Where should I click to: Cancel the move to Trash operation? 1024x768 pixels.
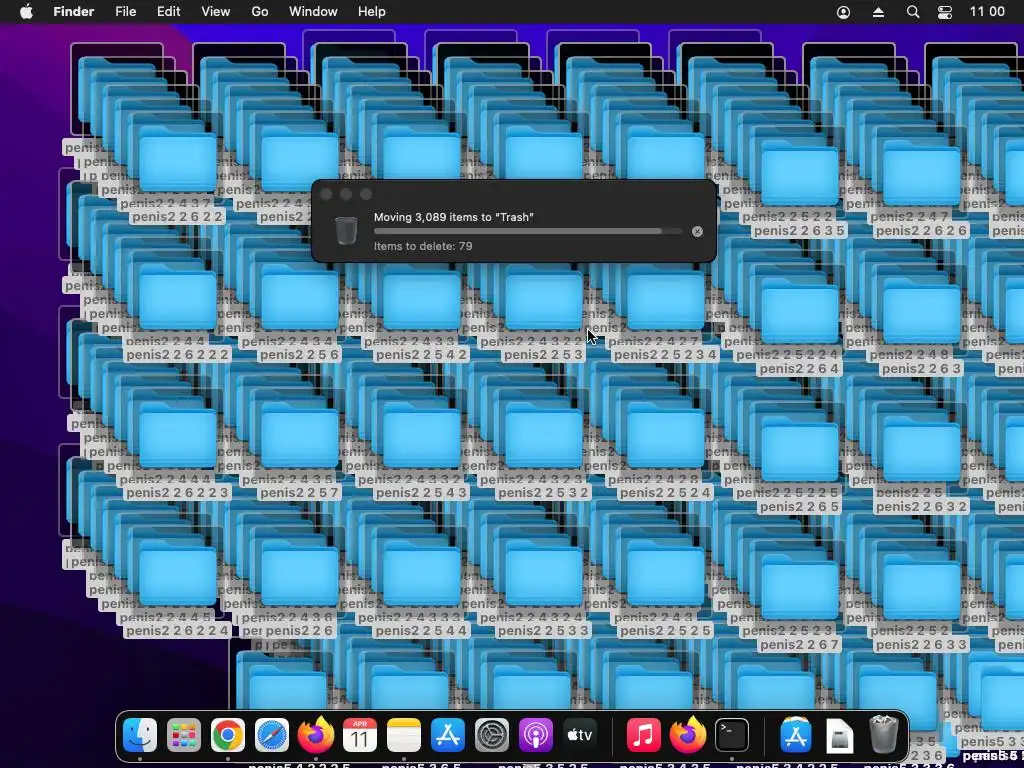click(697, 231)
